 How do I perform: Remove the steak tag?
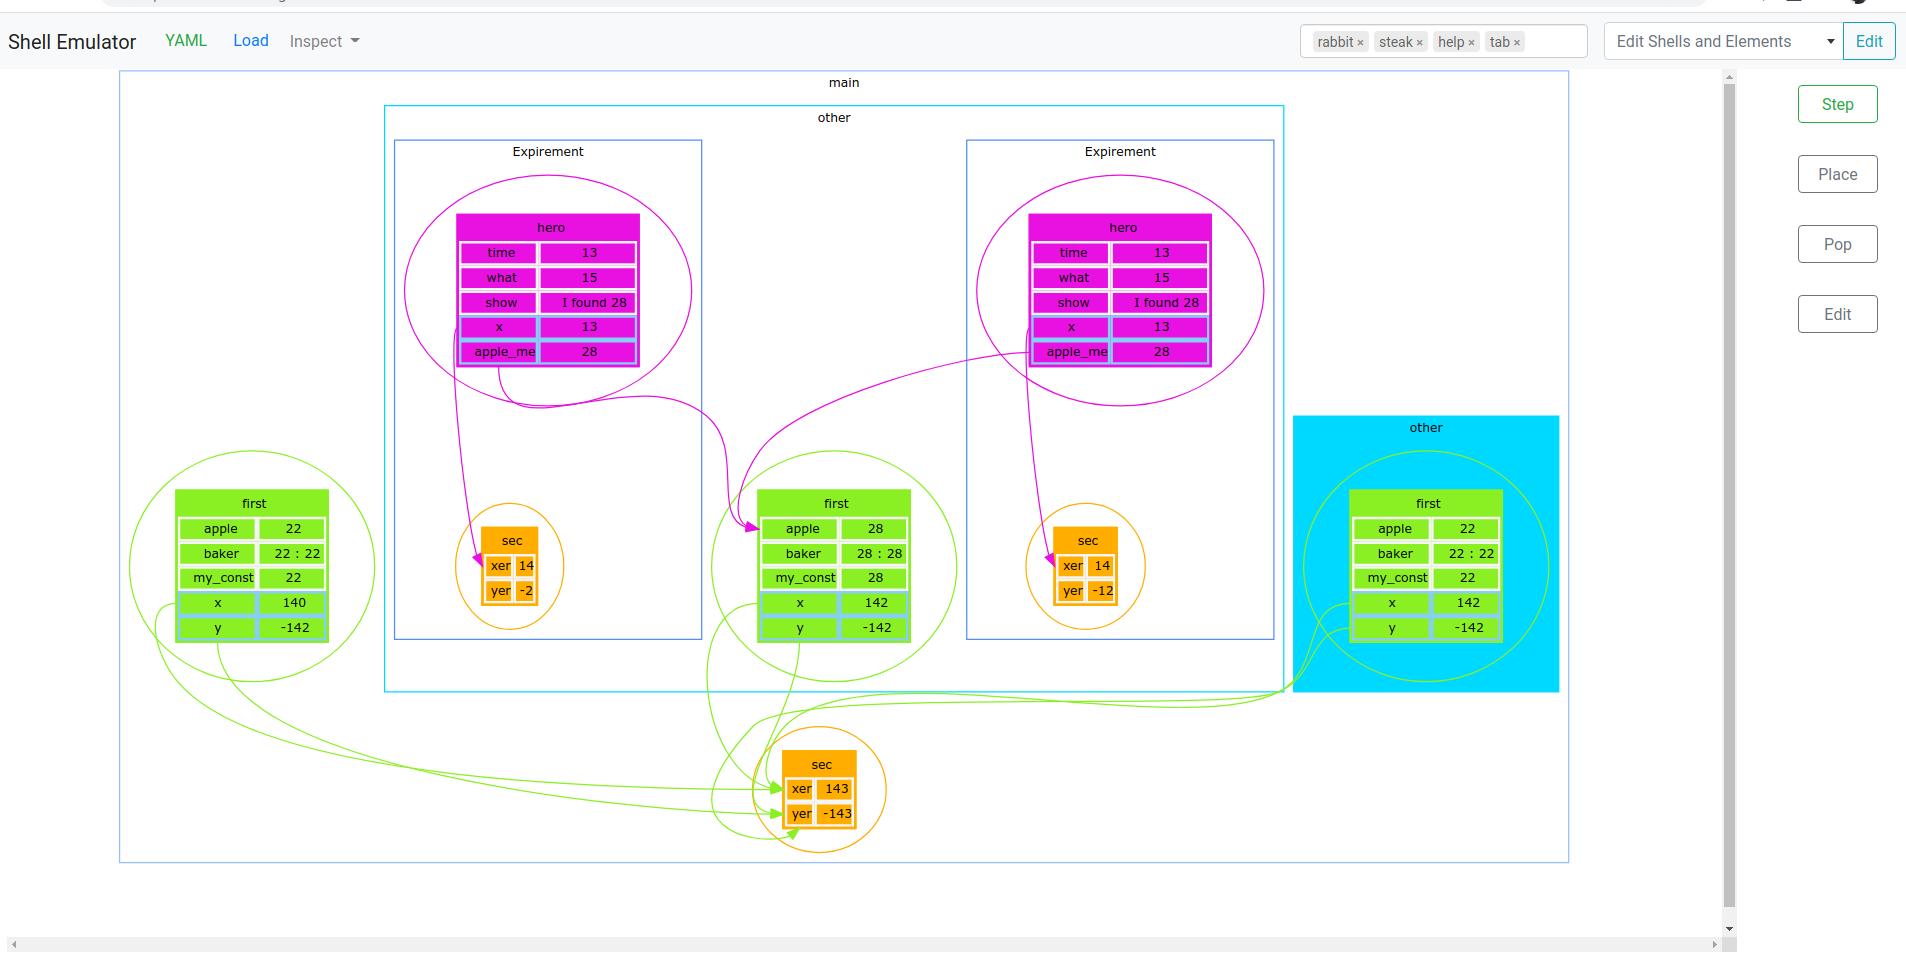coord(1419,42)
